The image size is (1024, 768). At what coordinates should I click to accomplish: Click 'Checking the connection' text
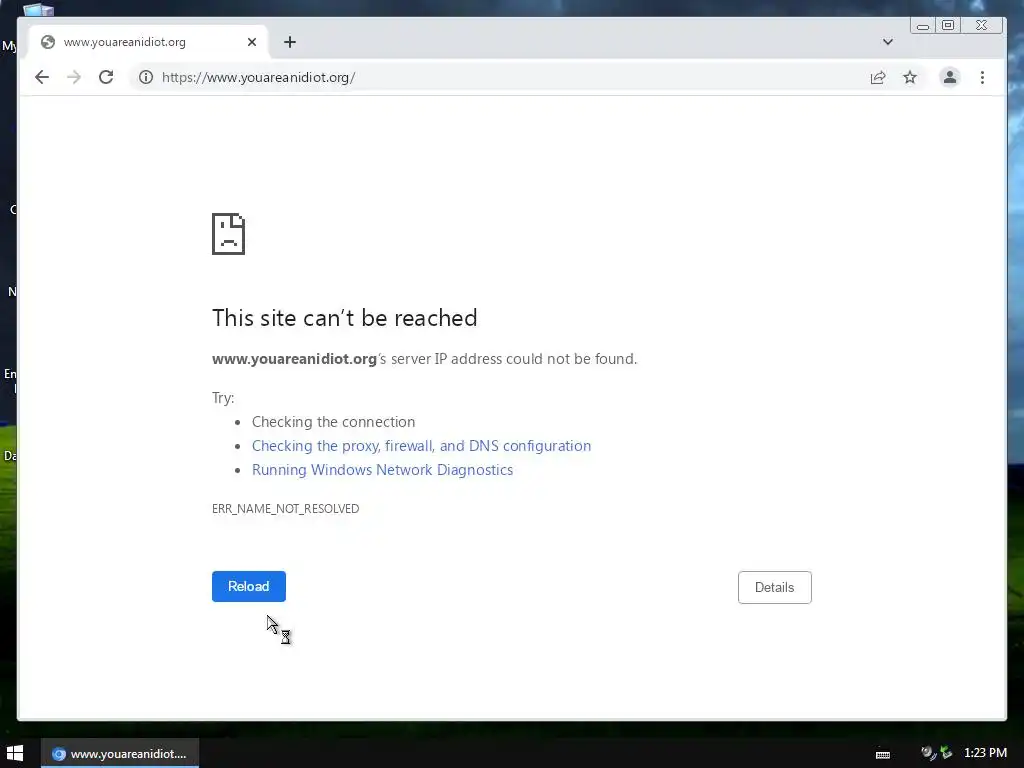tap(334, 422)
